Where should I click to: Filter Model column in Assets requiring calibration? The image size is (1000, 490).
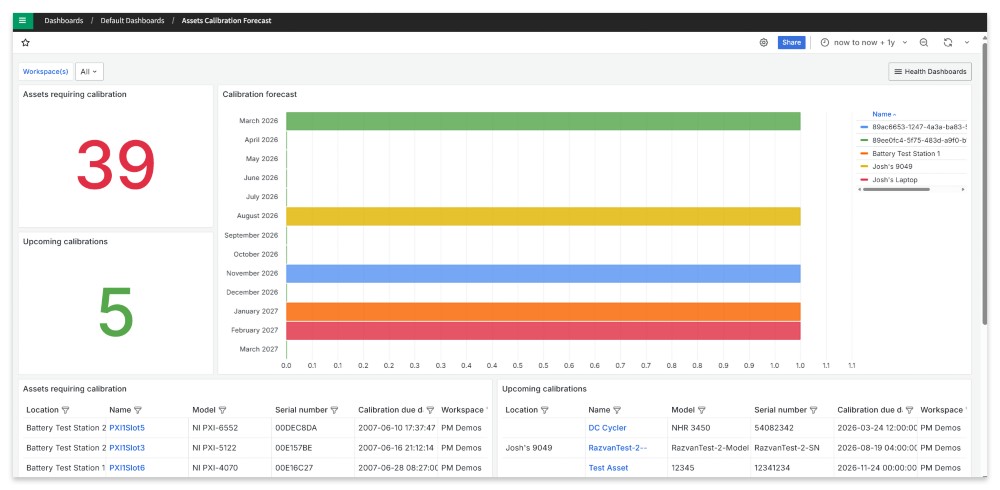point(222,410)
